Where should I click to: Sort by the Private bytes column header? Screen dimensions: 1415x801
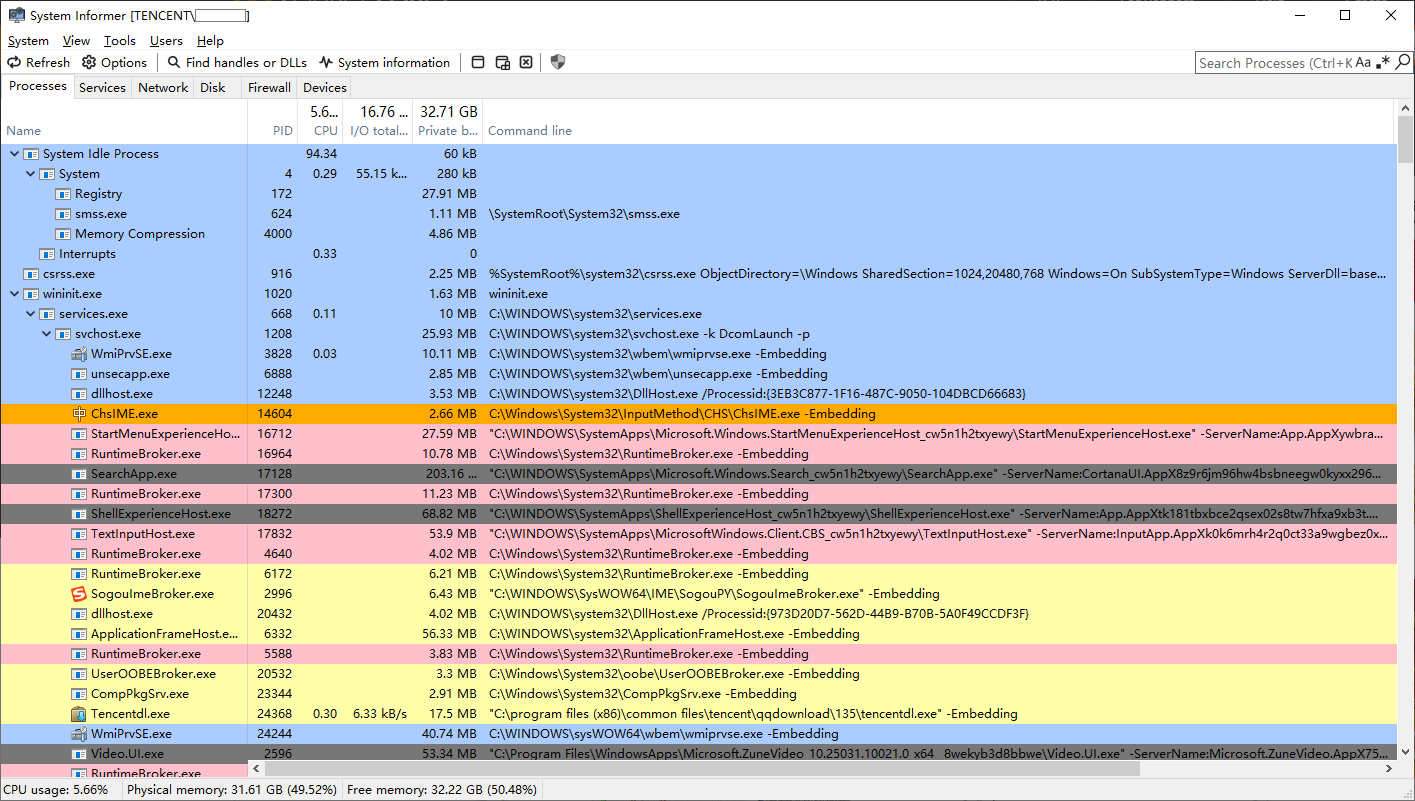coord(448,121)
